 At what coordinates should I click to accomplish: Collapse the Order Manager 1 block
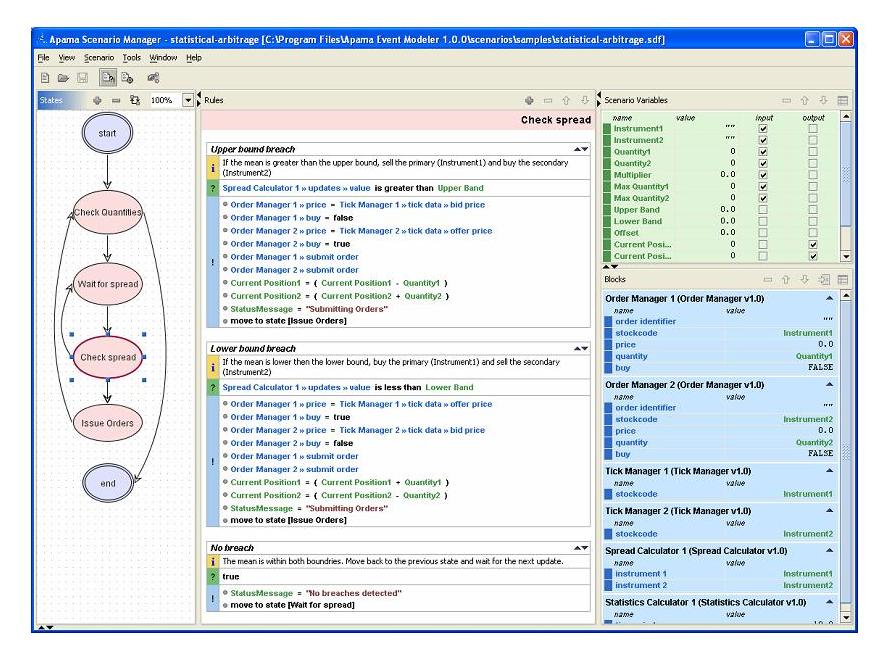coord(829,298)
